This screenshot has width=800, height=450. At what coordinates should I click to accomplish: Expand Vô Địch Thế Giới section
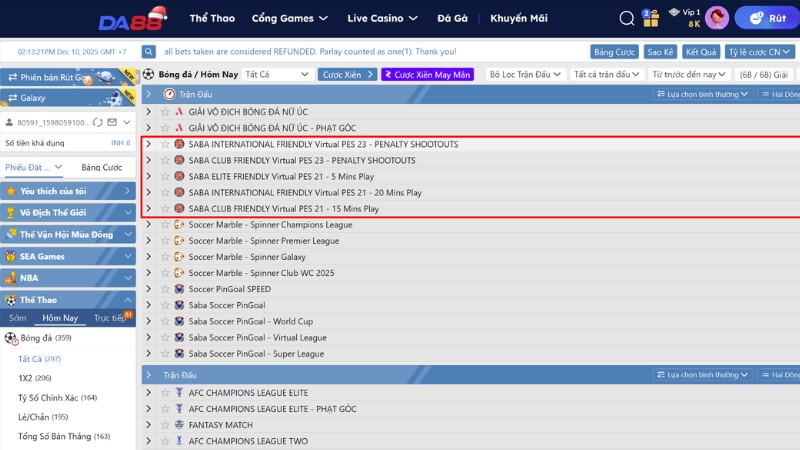[x=68, y=213]
